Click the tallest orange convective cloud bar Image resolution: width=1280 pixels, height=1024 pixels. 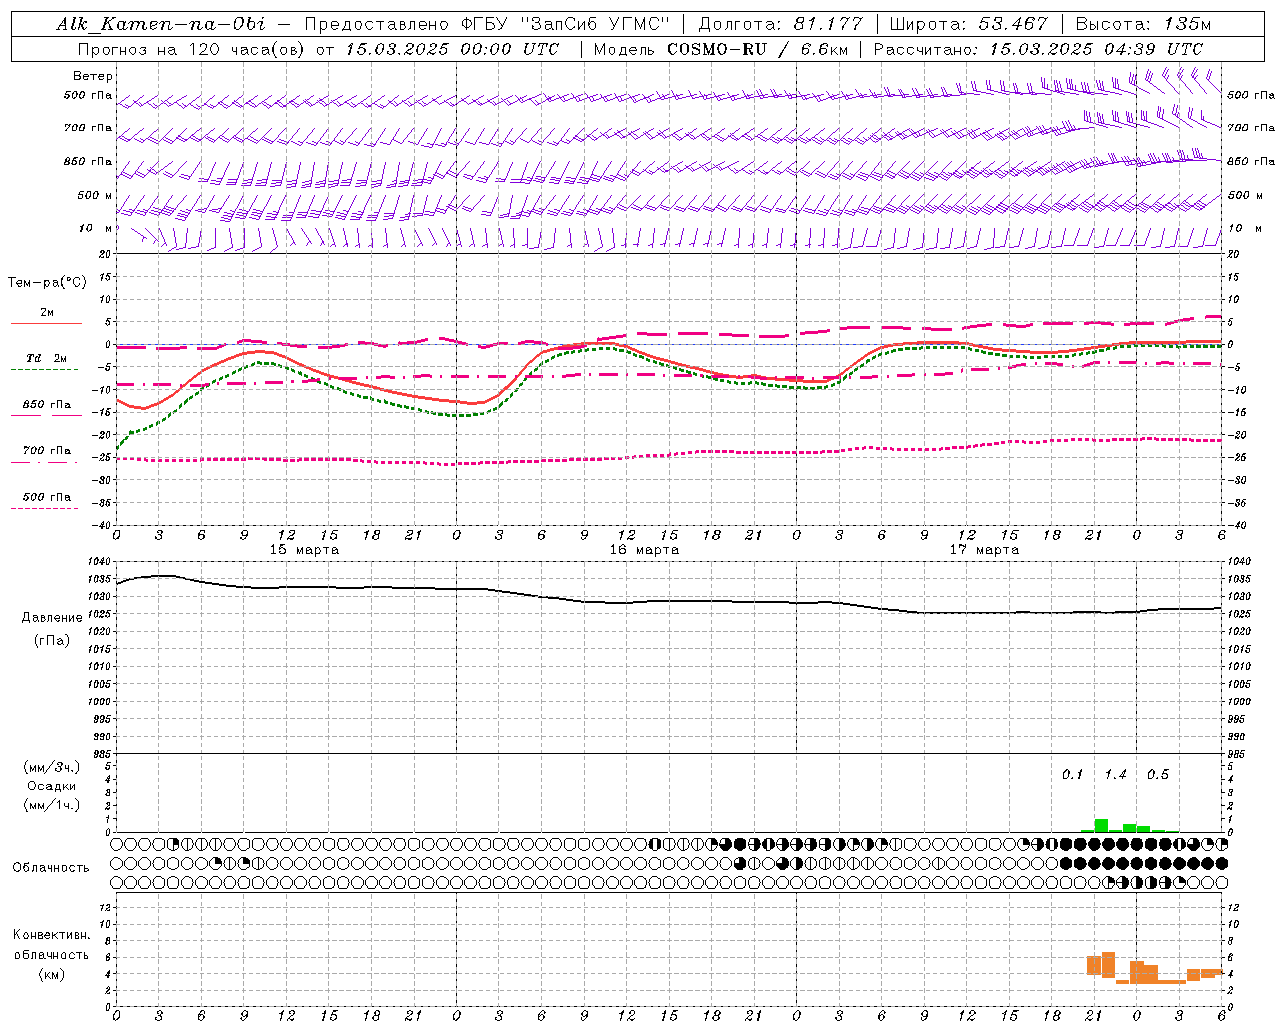click(1108, 964)
